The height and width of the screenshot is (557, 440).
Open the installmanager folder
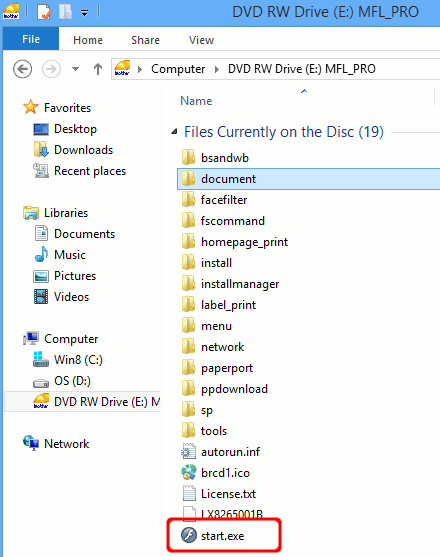coord(230,284)
